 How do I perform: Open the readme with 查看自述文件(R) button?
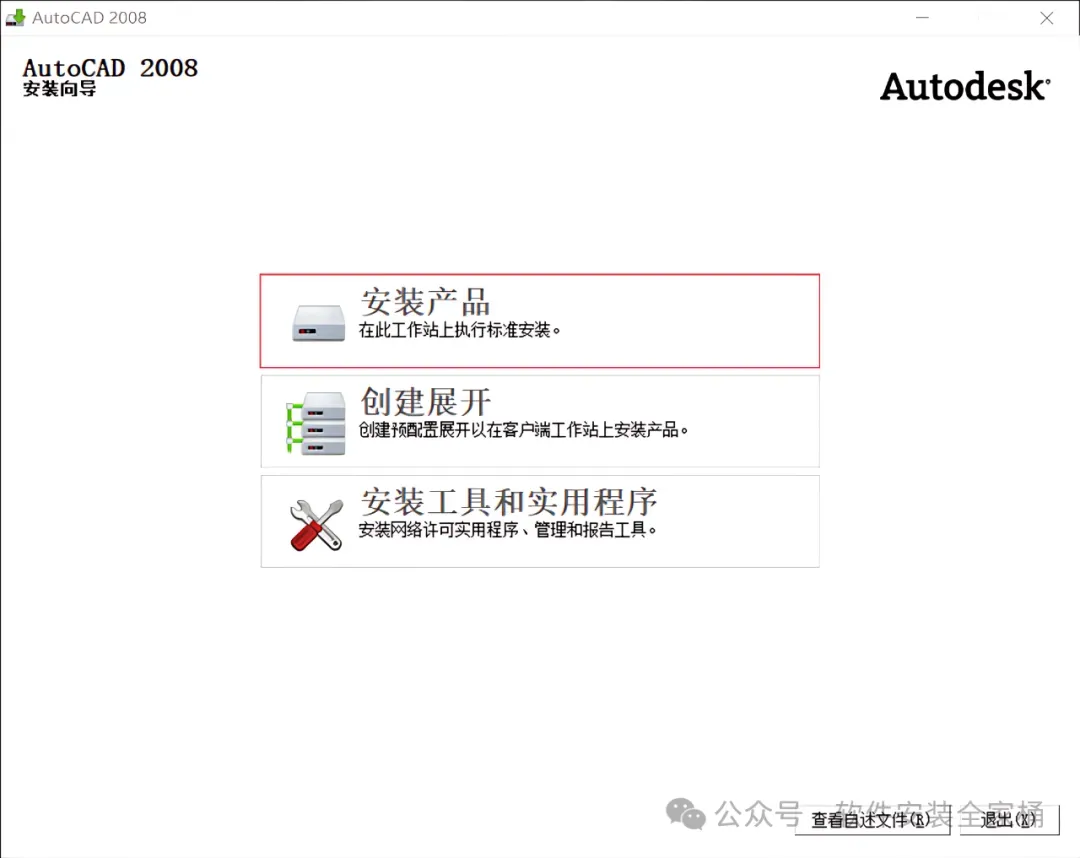[x=872, y=819]
